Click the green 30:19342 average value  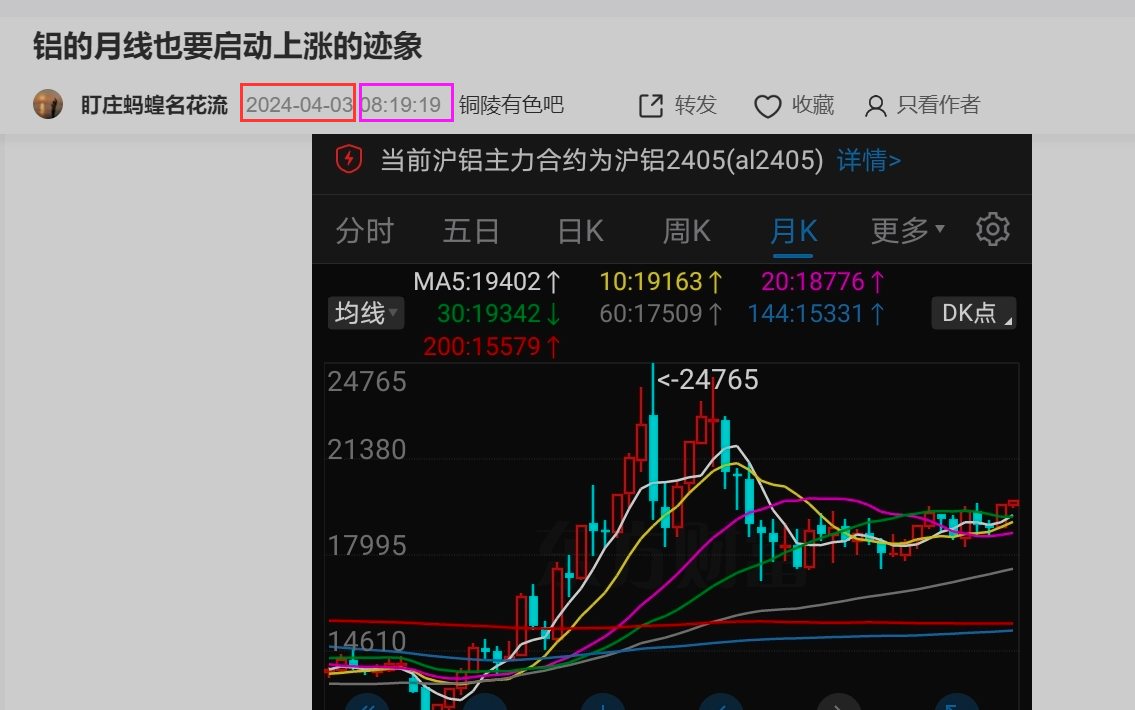tap(499, 313)
